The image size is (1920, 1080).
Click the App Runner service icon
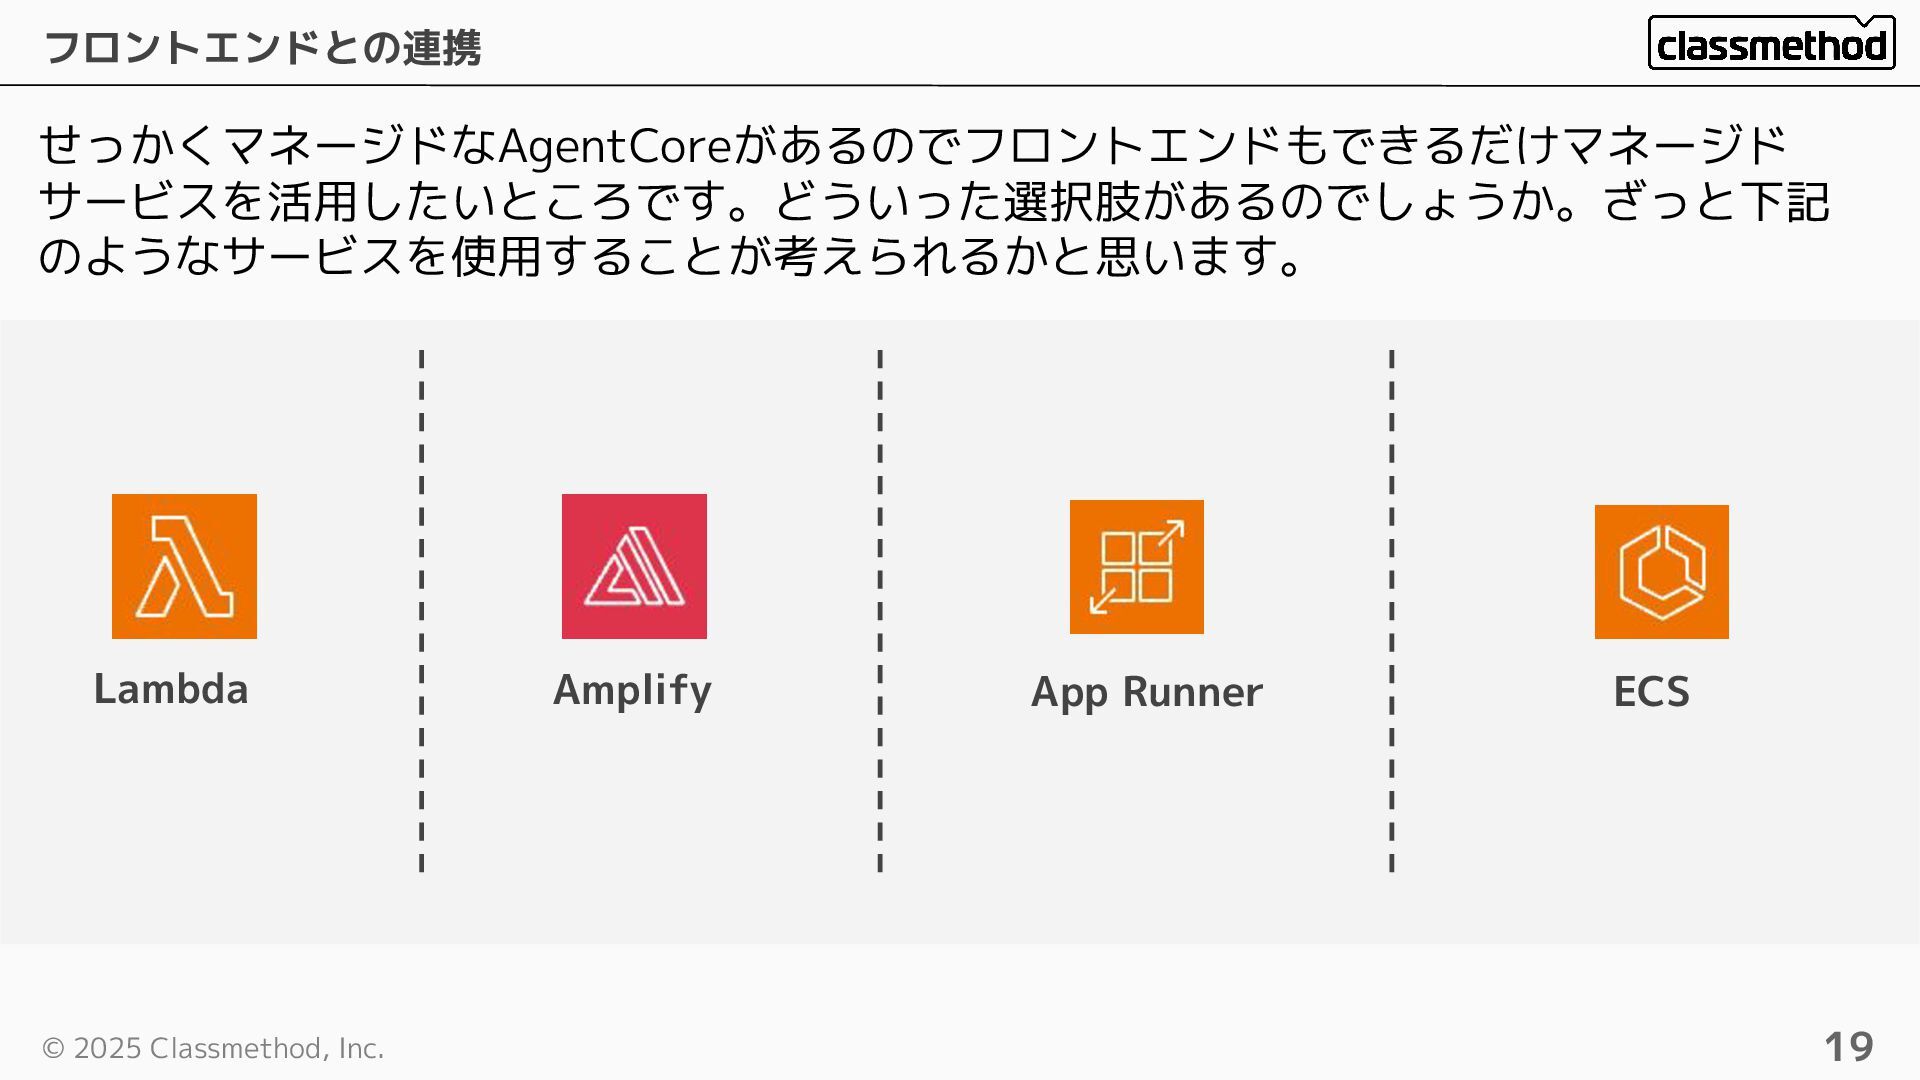pos(1137,567)
